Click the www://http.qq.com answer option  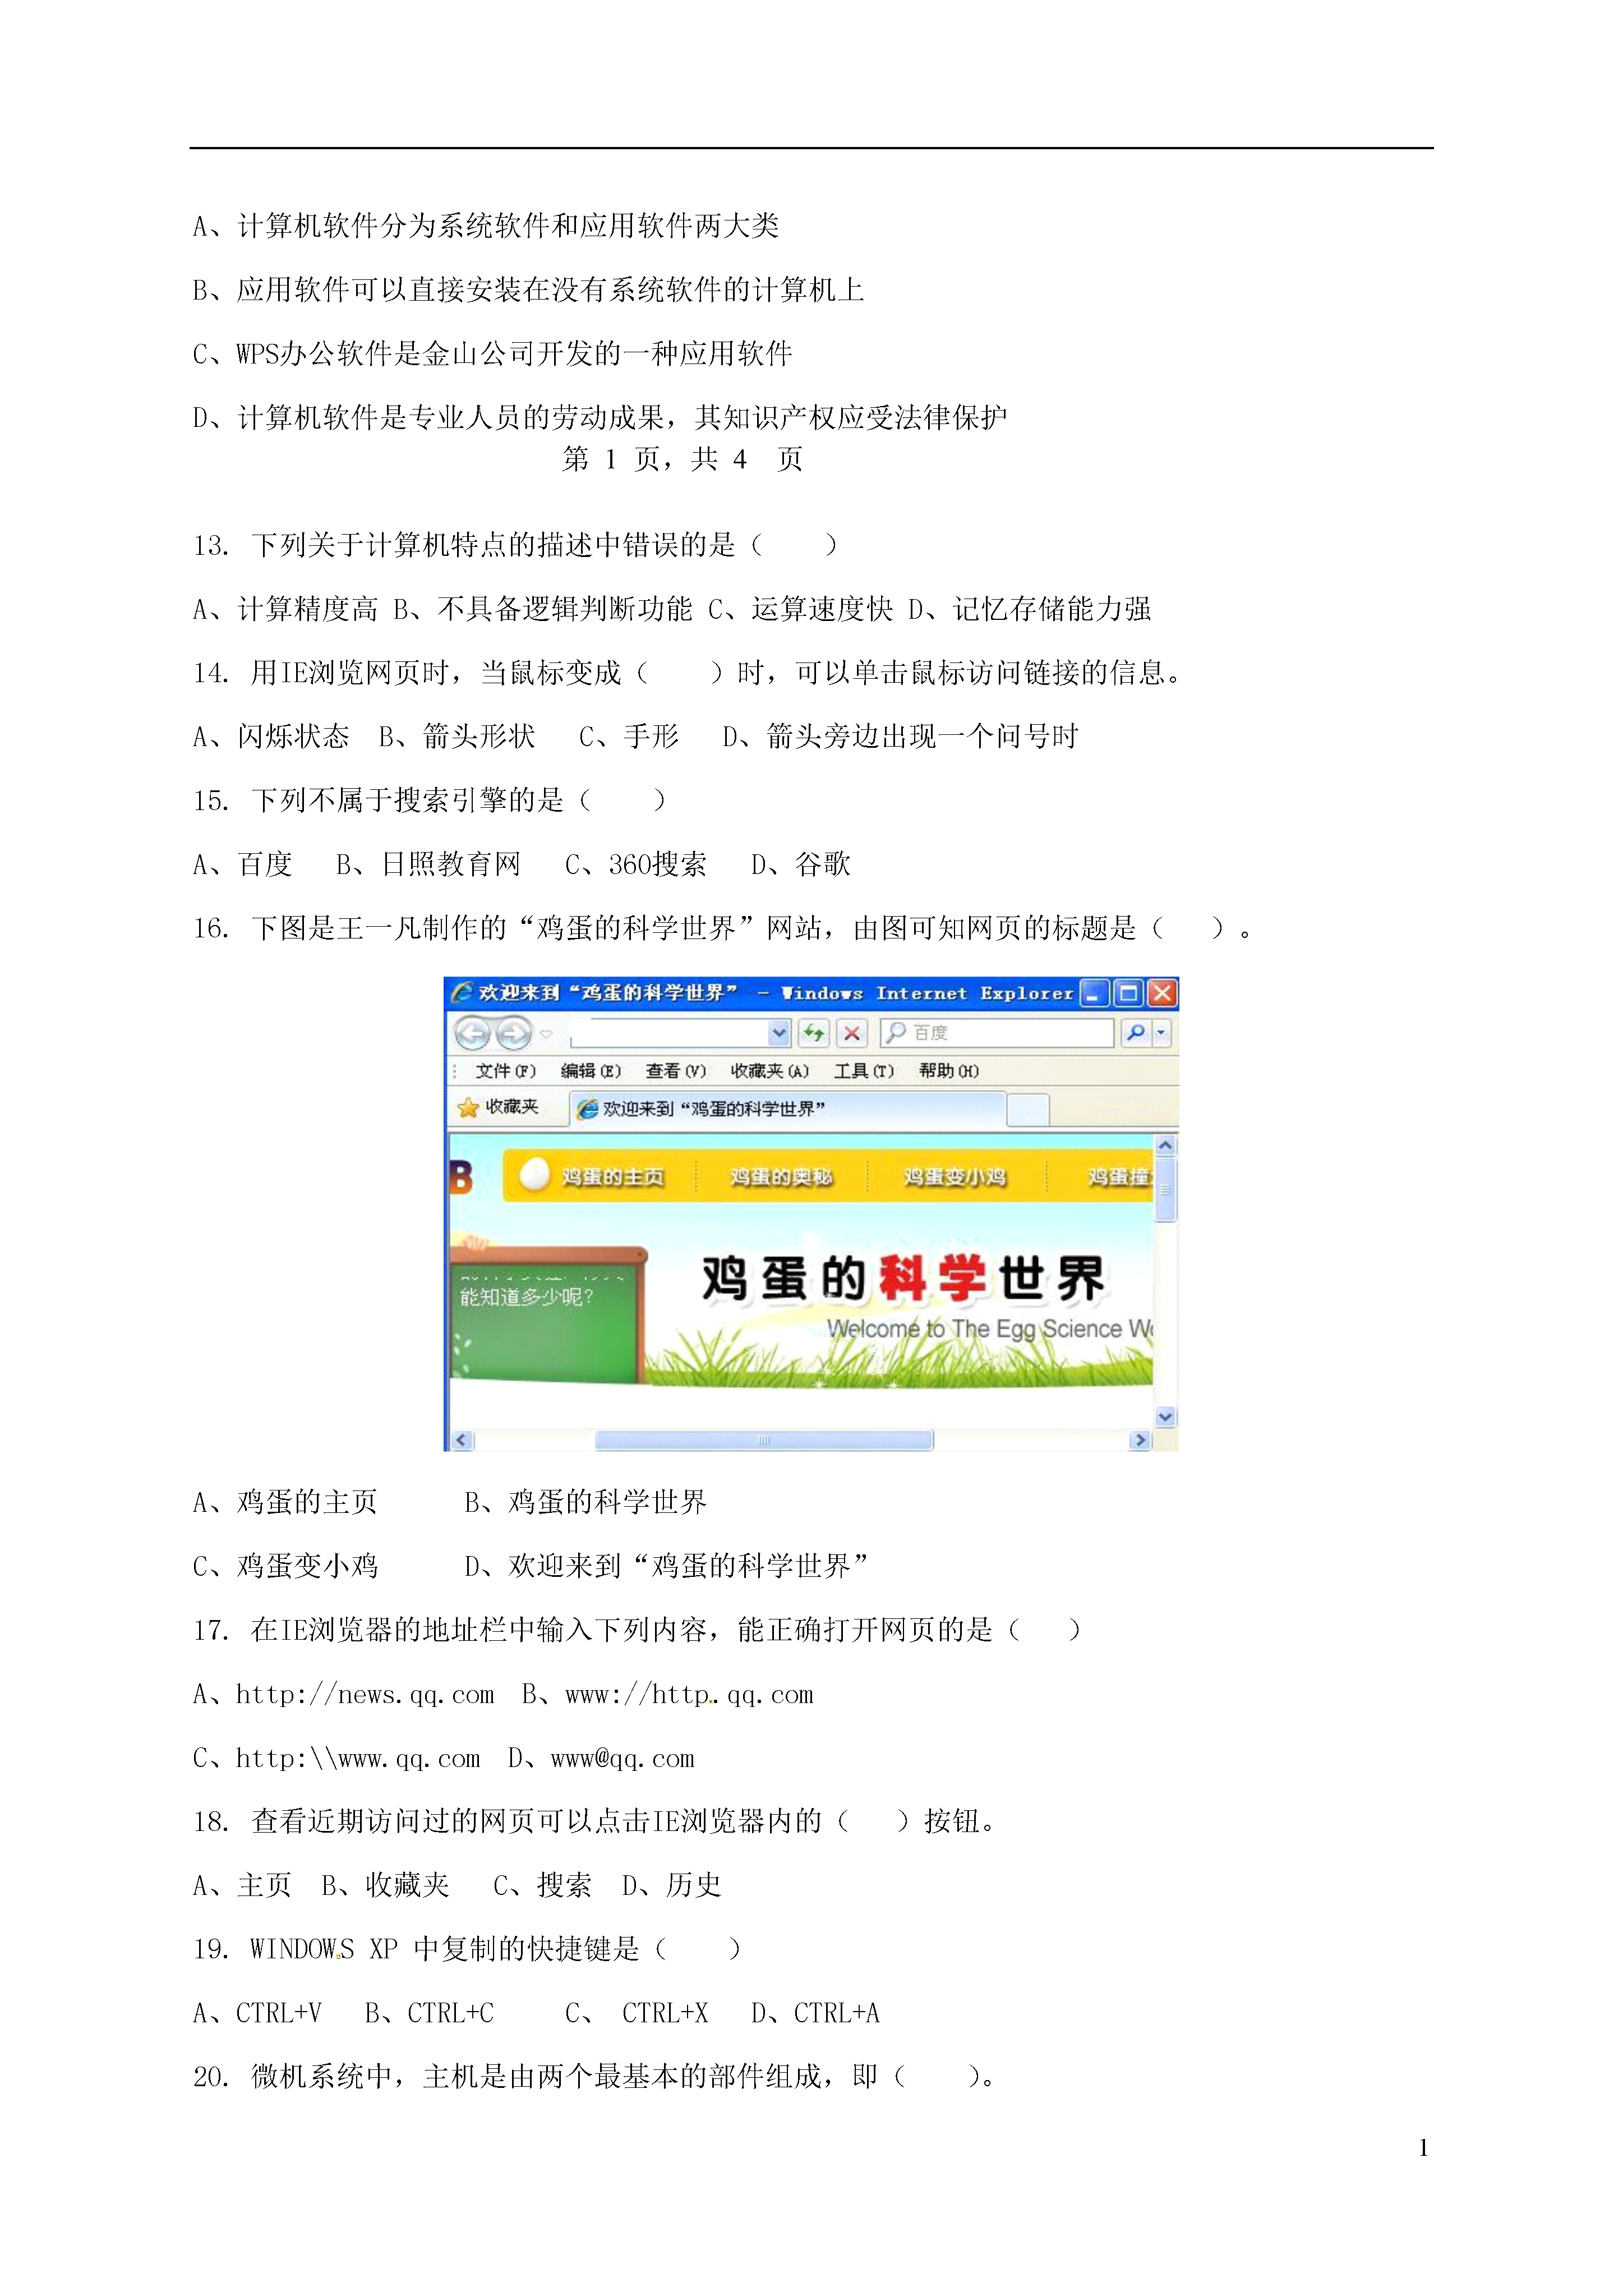[668, 1694]
